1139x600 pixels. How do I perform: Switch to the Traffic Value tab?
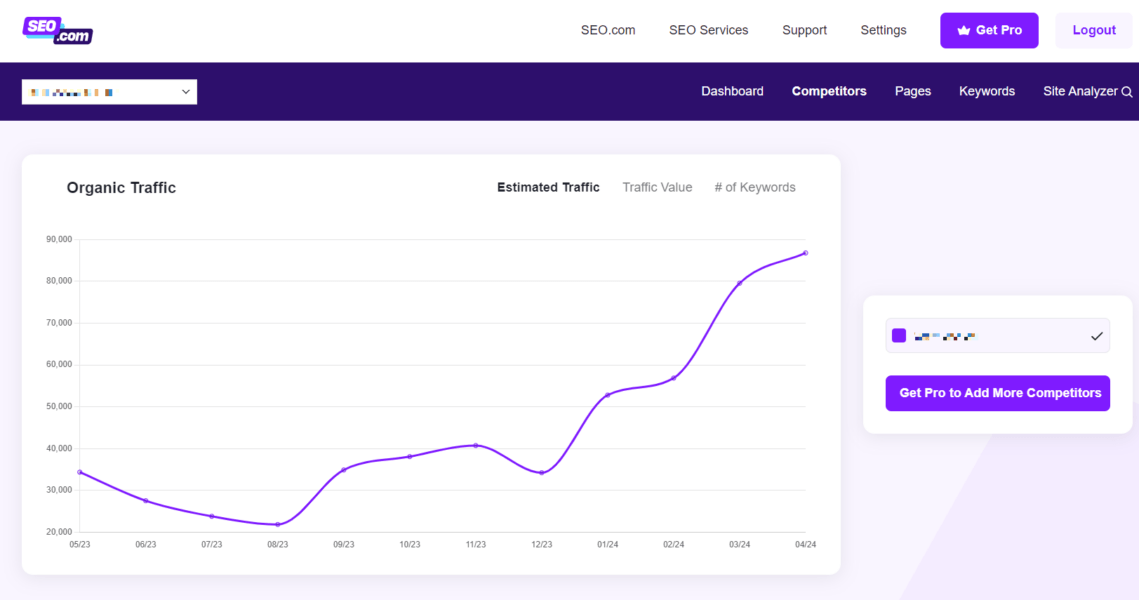click(657, 187)
